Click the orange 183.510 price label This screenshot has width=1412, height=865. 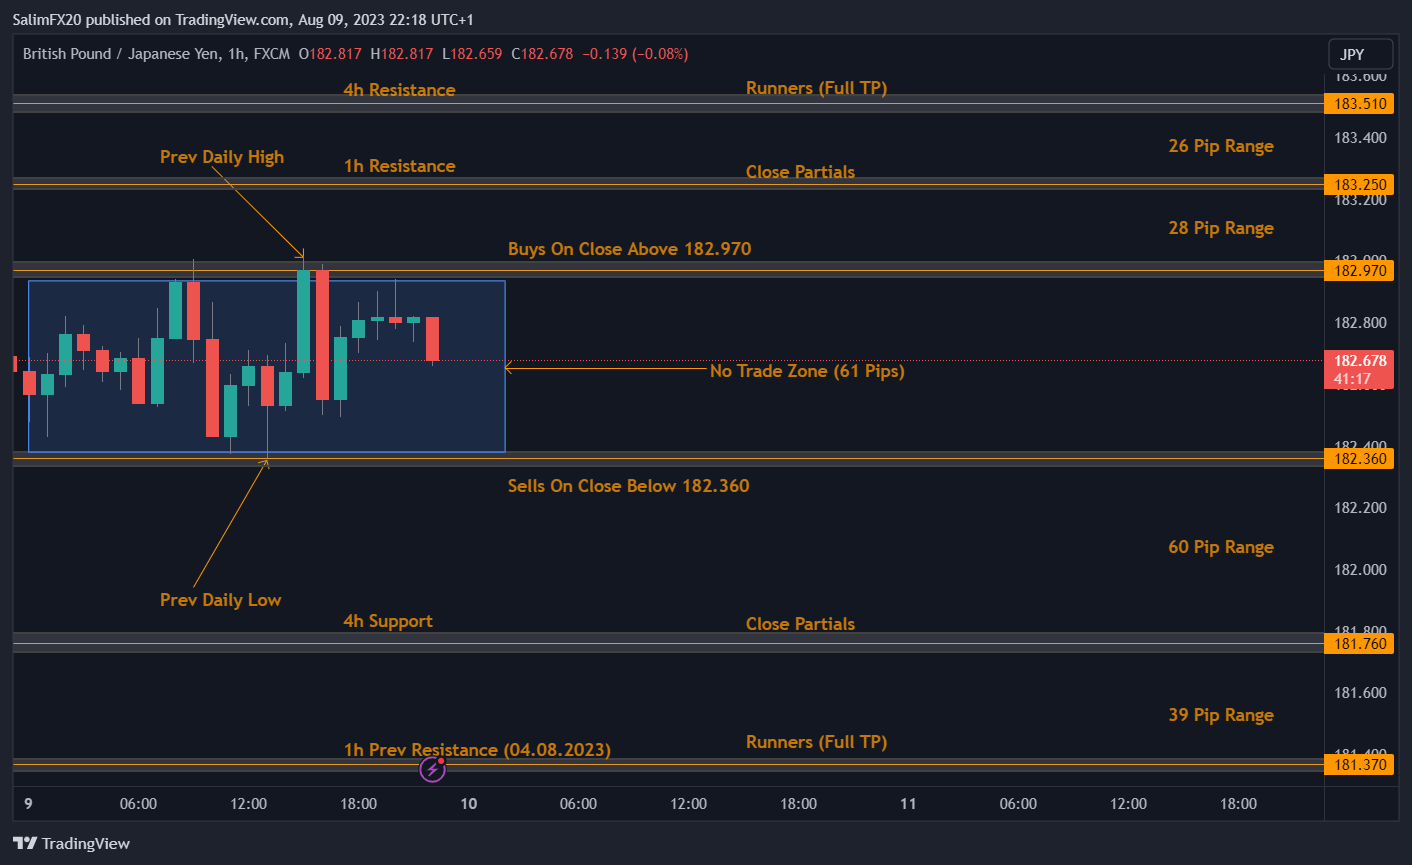(x=1358, y=103)
